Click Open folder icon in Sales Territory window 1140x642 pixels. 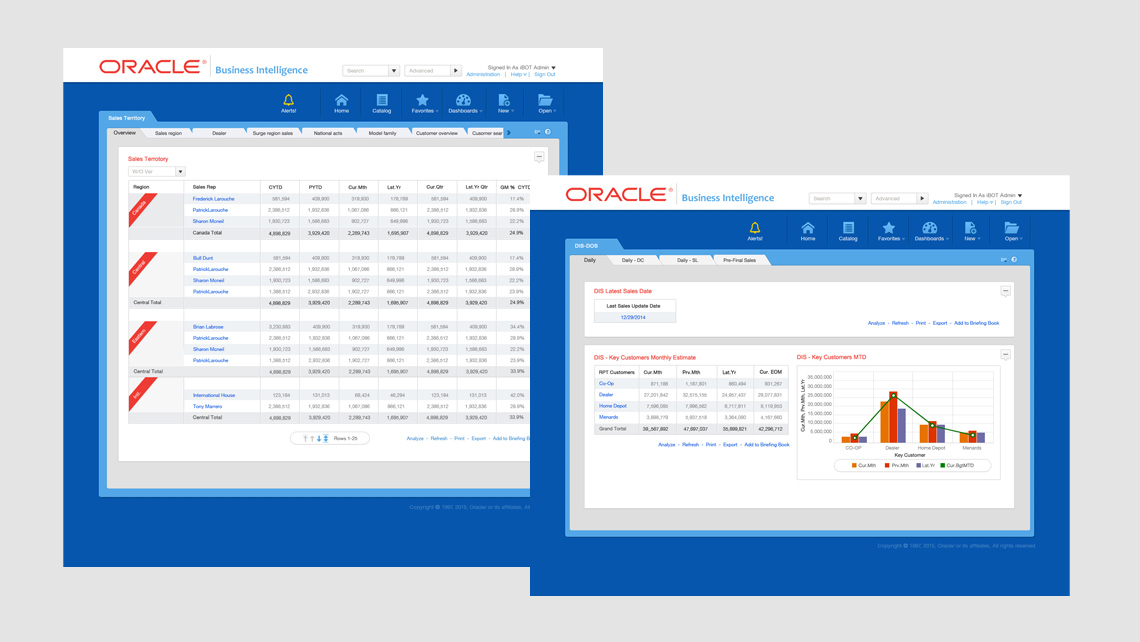(545, 101)
